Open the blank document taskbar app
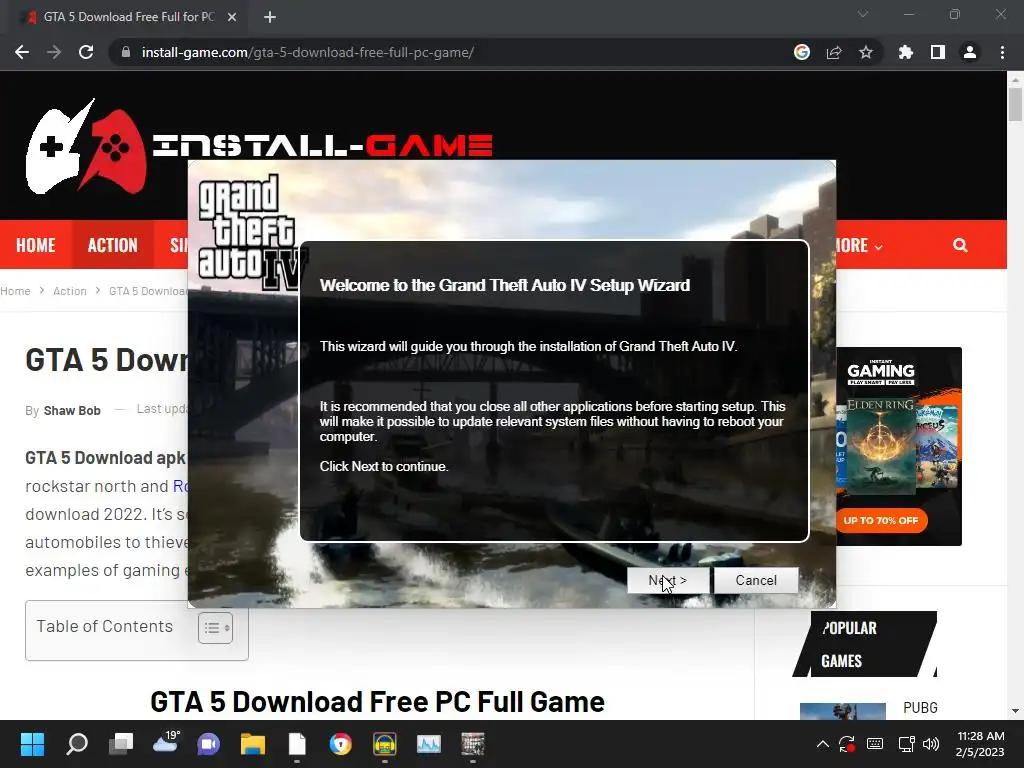This screenshot has height=768, width=1024. coord(297,744)
